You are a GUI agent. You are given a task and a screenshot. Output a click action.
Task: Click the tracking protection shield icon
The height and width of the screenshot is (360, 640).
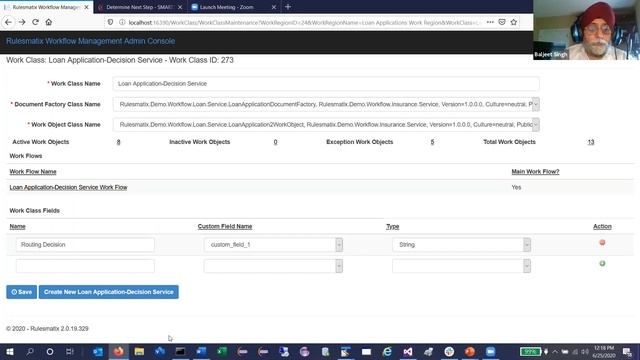[x=110, y=22]
